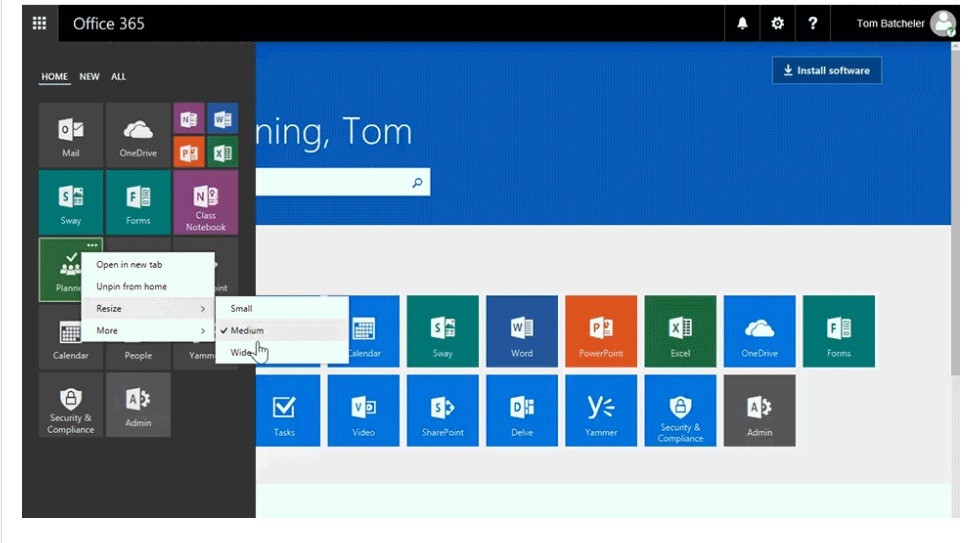Open Excel tile on main page
Image resolution: width=971 pixels, height=543 pixels.
pyautogui.click(x=681, y=331)
